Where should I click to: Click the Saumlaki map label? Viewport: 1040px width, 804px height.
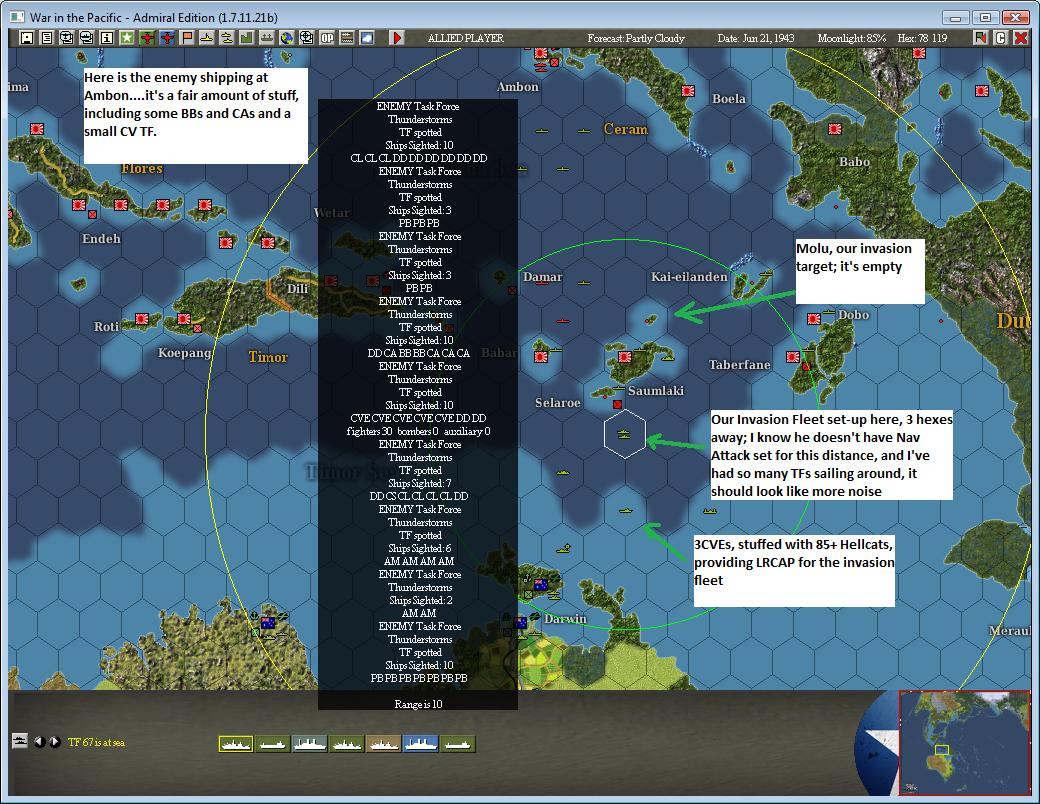pyautogui.click(x=655, y=391)
